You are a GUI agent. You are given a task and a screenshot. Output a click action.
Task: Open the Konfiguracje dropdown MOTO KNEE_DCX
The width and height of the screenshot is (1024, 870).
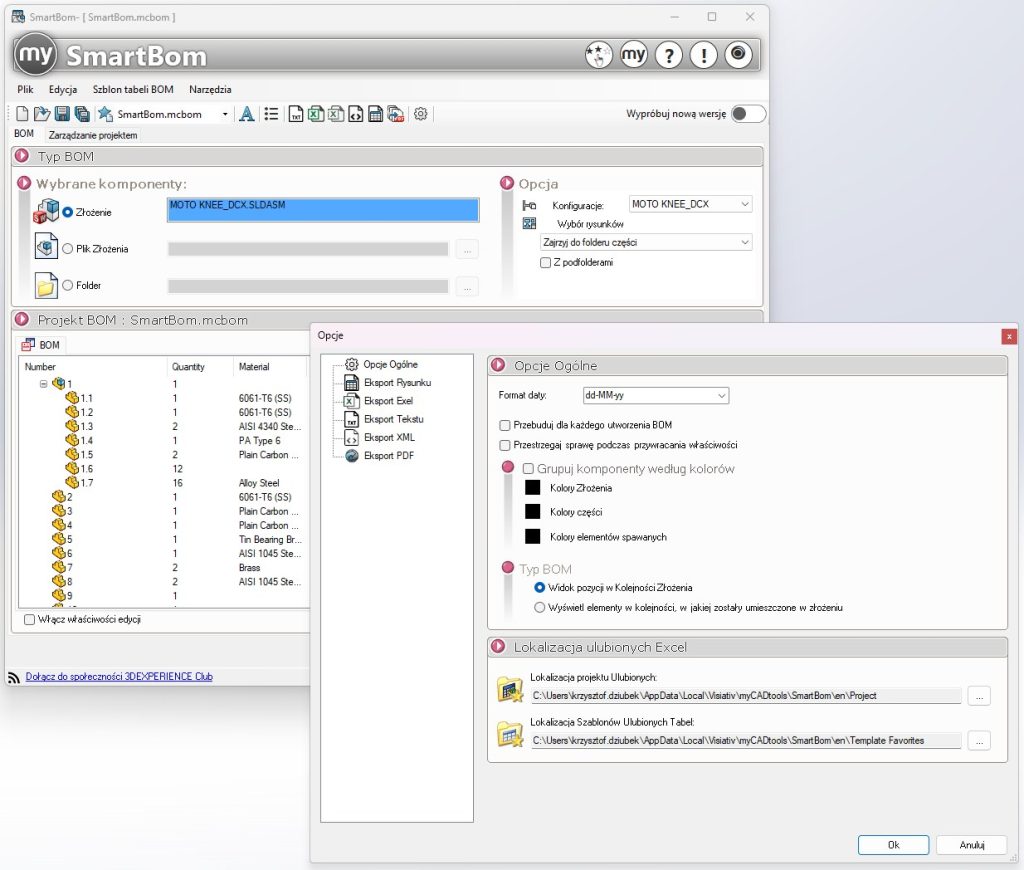click(690, 204)
